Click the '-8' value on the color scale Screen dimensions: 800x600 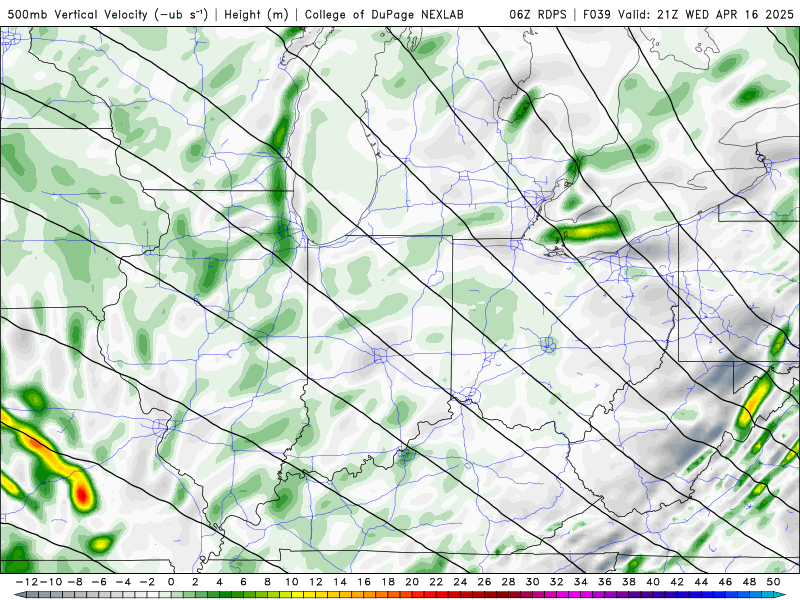coord(75,582)
